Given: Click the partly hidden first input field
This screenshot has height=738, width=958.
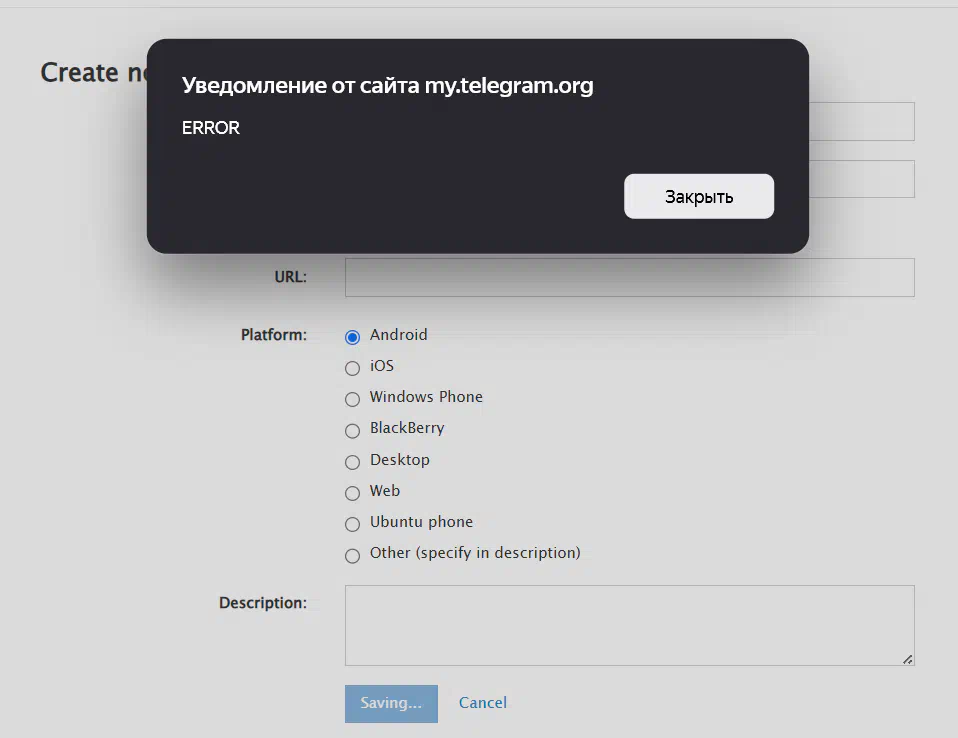Looking at the screenshot, I should (862, 122).
